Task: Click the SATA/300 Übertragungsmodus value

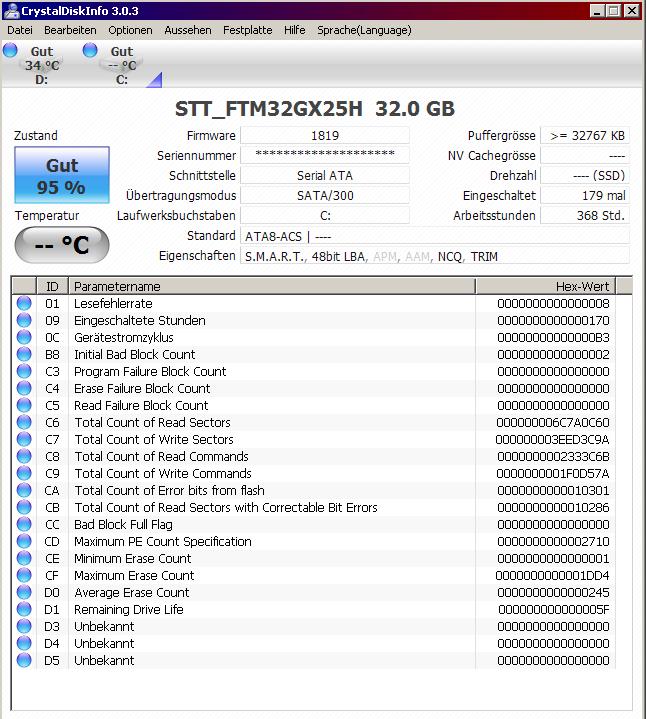Action: (x=325, y=196)
